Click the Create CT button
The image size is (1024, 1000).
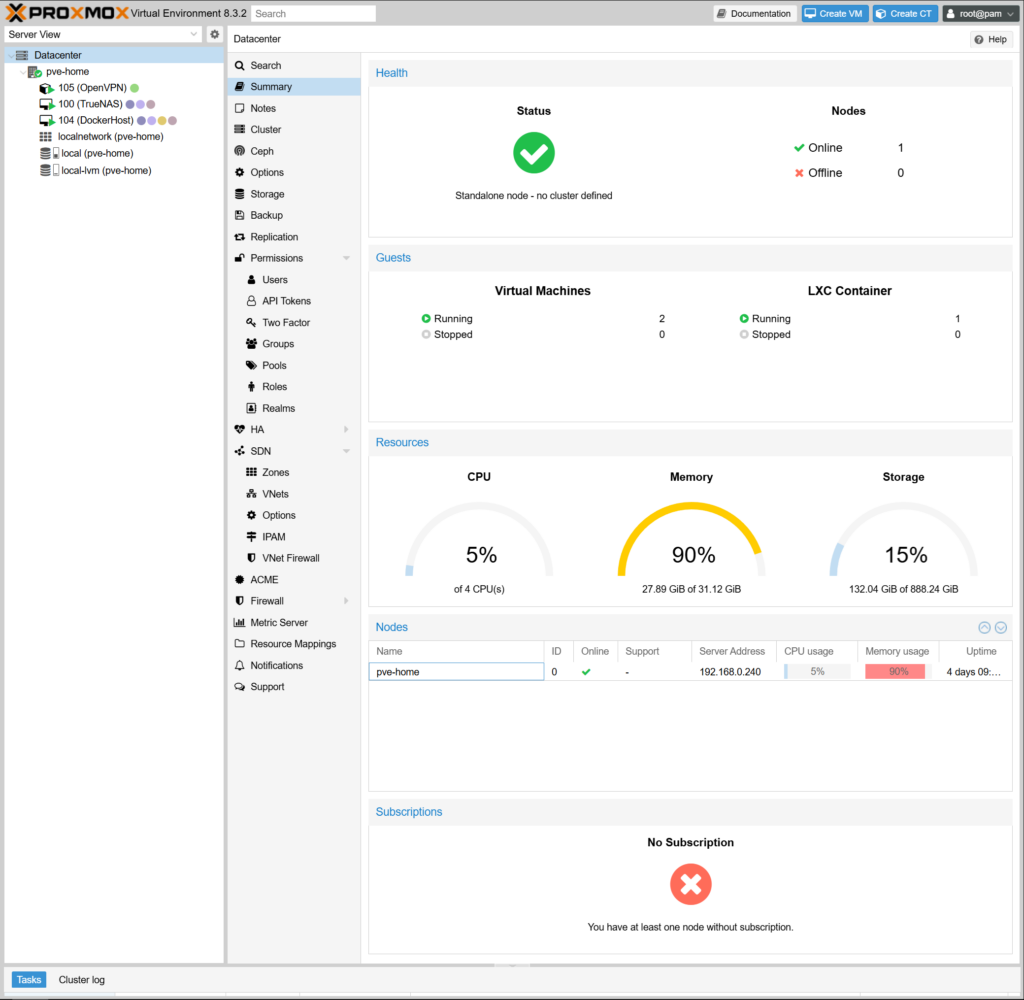(904, 14)
